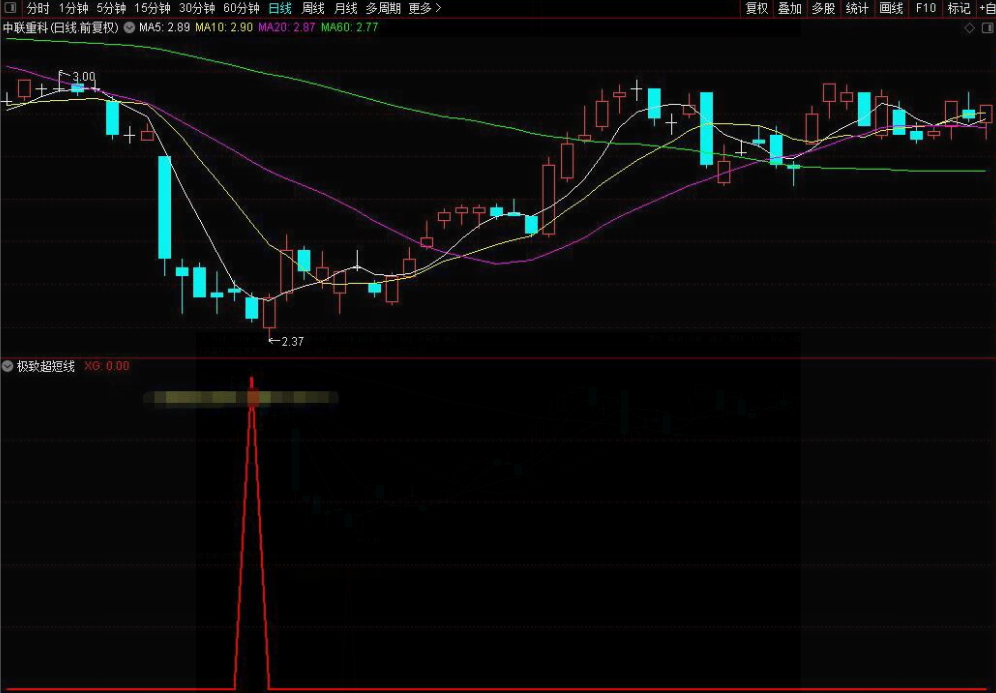Click the 标记 mark button
This screenshot has height=693, width=996.
coord(959,8)
